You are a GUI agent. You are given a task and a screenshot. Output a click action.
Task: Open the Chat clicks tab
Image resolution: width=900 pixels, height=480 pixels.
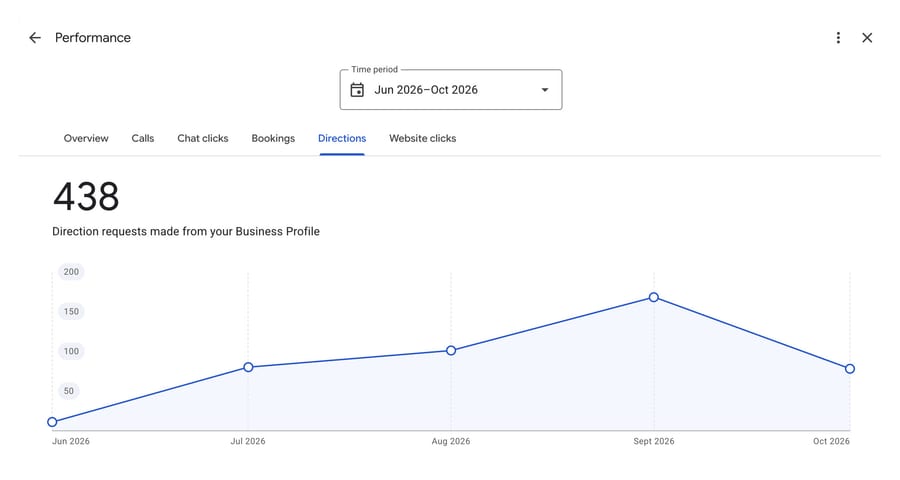point(203,138)
